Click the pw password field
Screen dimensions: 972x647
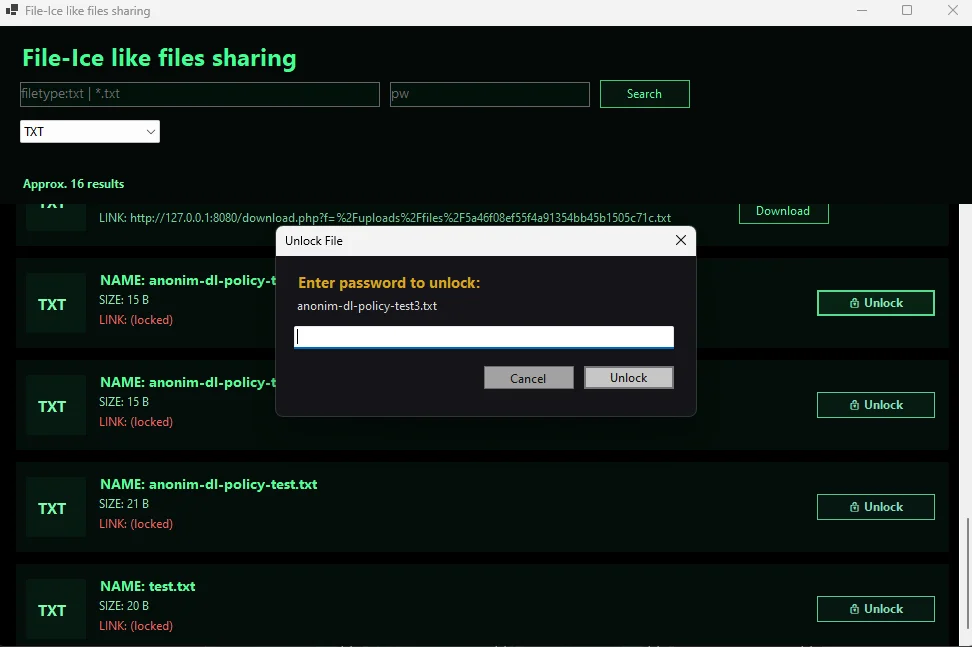click(x=489, y=93)
